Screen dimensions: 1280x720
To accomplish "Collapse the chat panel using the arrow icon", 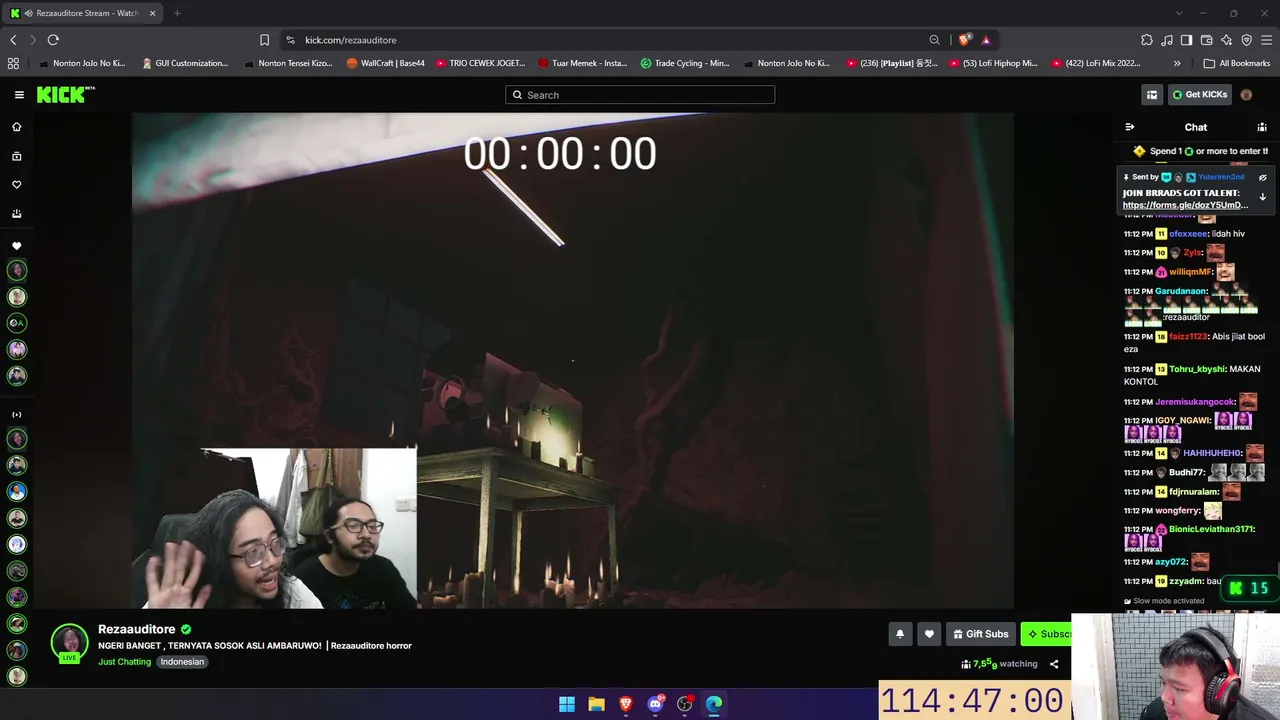I will (x=1130, y=127).
